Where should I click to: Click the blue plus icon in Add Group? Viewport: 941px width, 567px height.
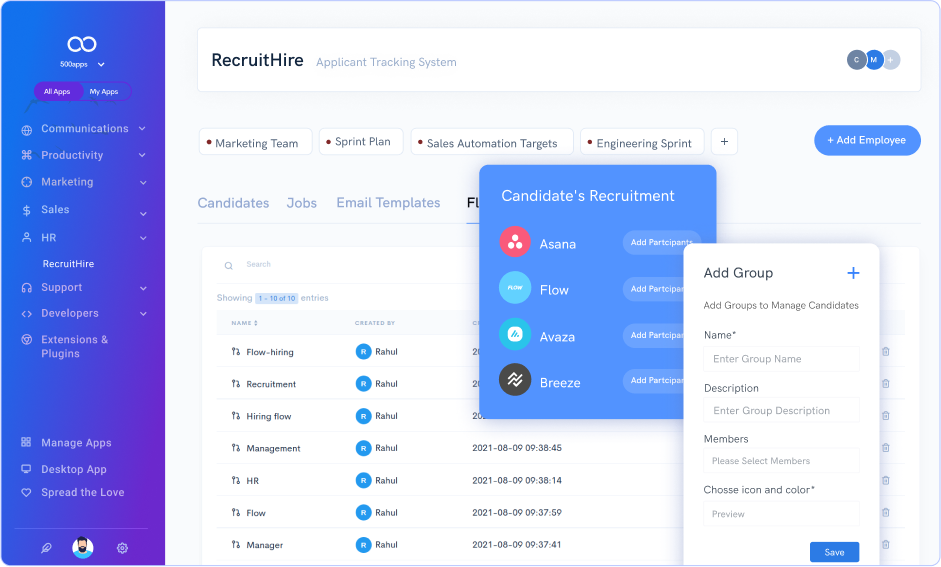(x=853, y=273)
